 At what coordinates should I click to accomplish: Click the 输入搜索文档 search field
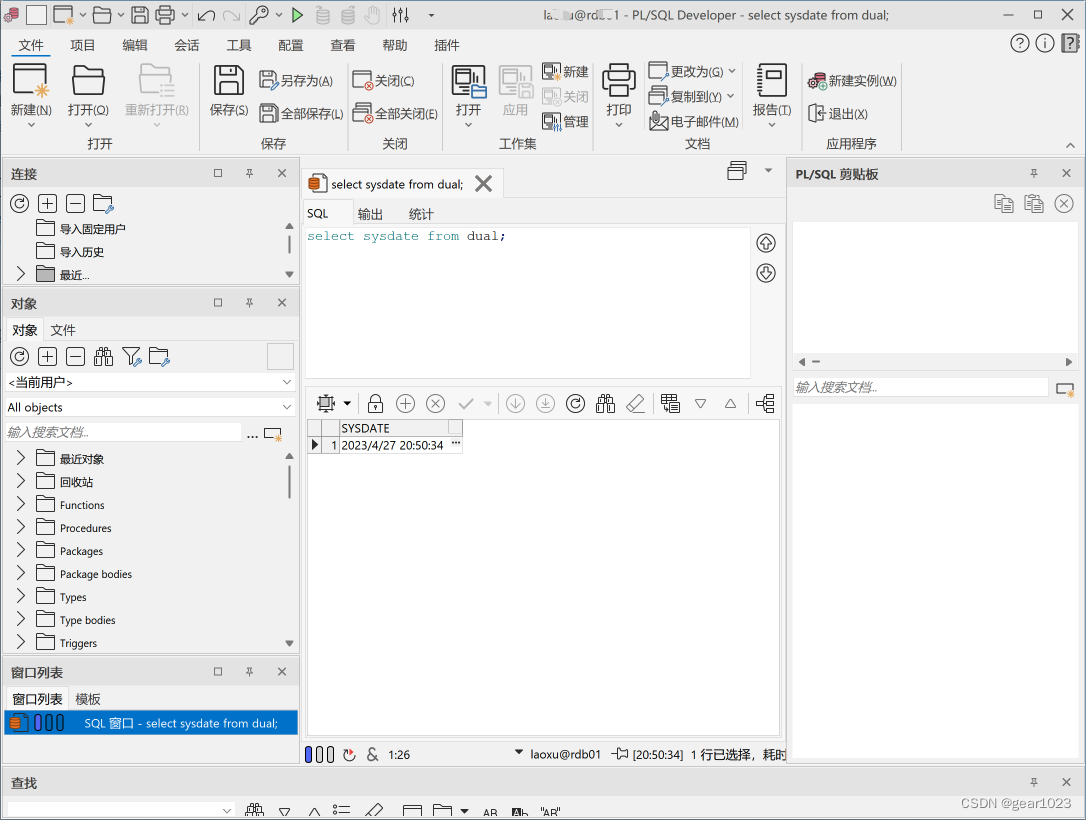tap(120, 433)
